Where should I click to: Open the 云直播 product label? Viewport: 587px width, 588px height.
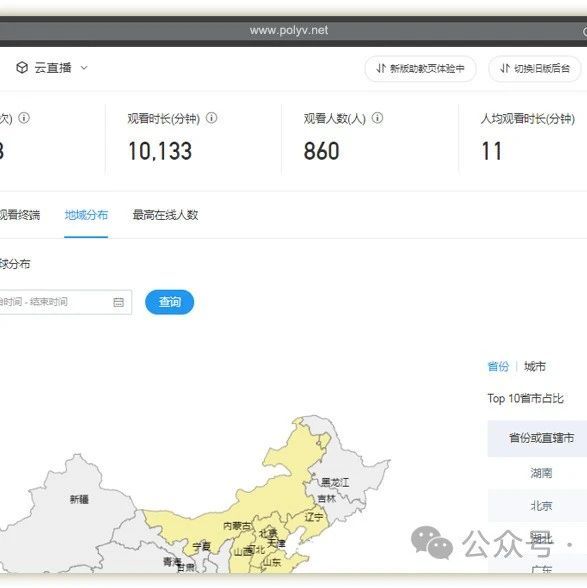point(53,68)
